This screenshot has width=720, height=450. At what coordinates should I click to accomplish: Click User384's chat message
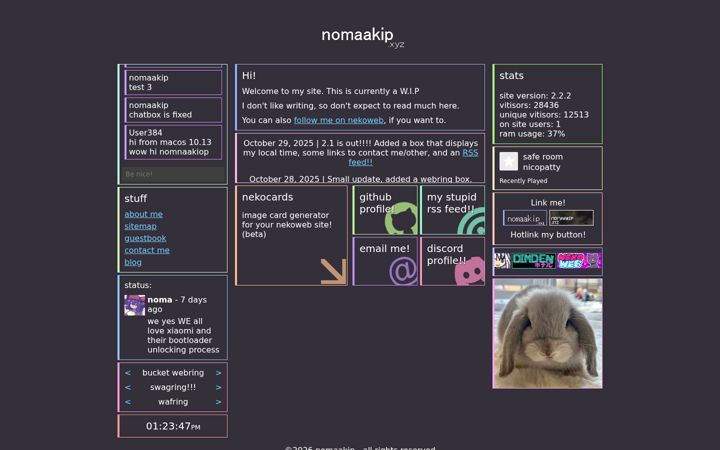[x=173, y=142]
